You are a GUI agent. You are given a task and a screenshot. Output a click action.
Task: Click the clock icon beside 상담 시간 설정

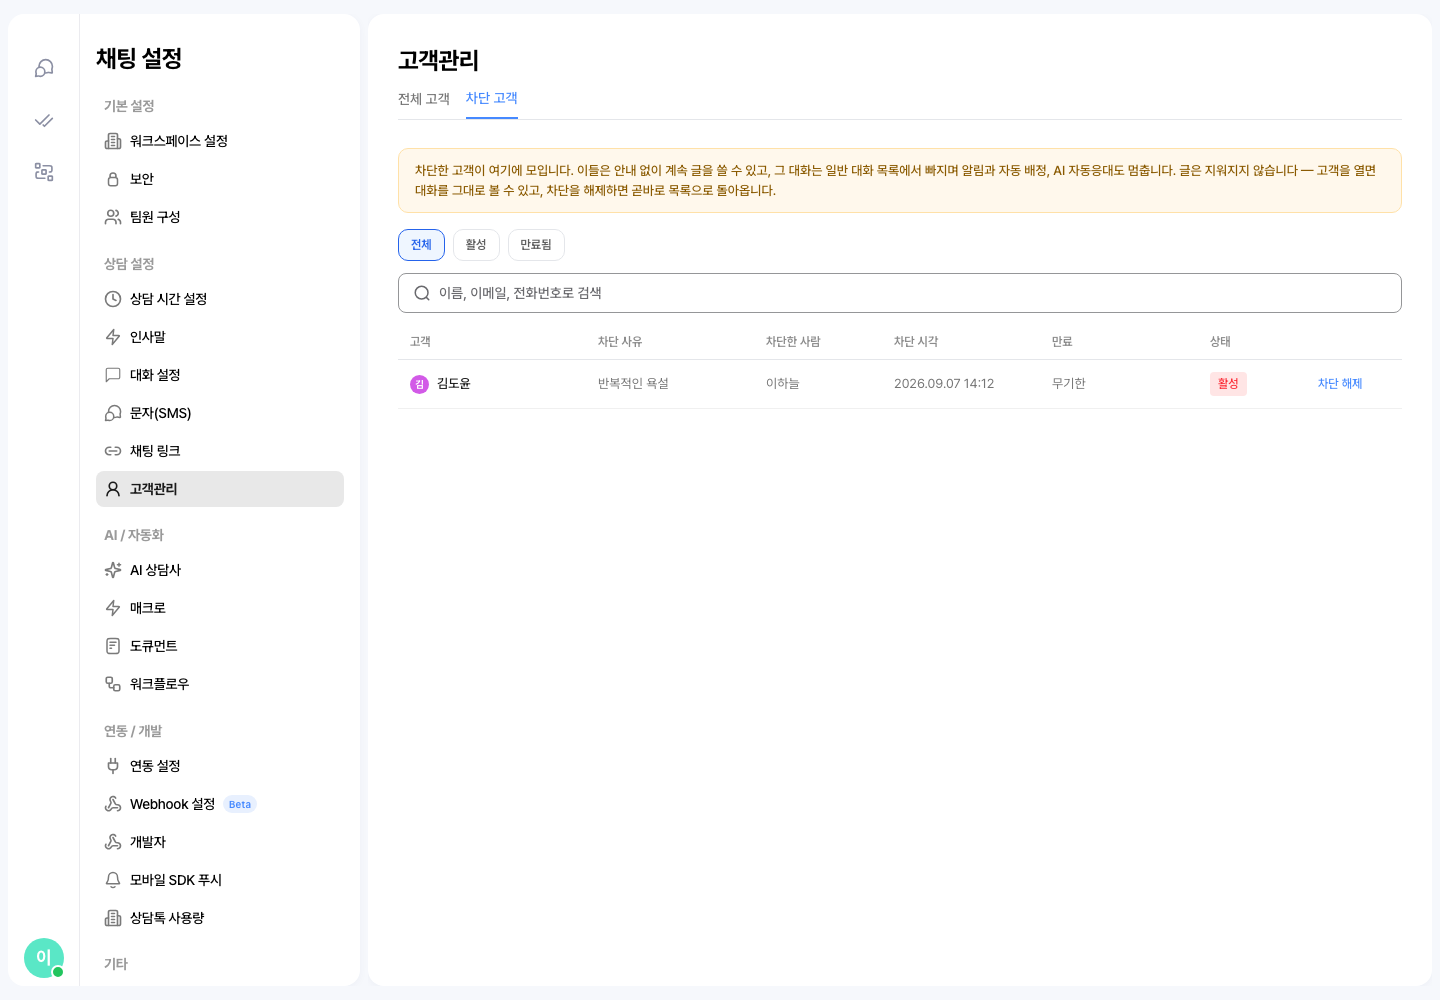click(113, 299)
